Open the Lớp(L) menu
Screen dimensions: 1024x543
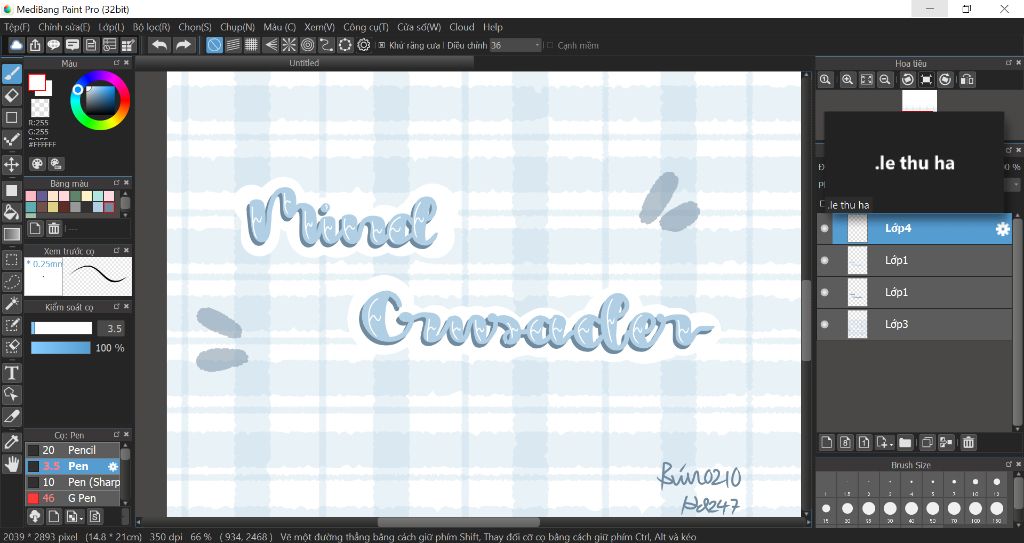pos(111,27)
